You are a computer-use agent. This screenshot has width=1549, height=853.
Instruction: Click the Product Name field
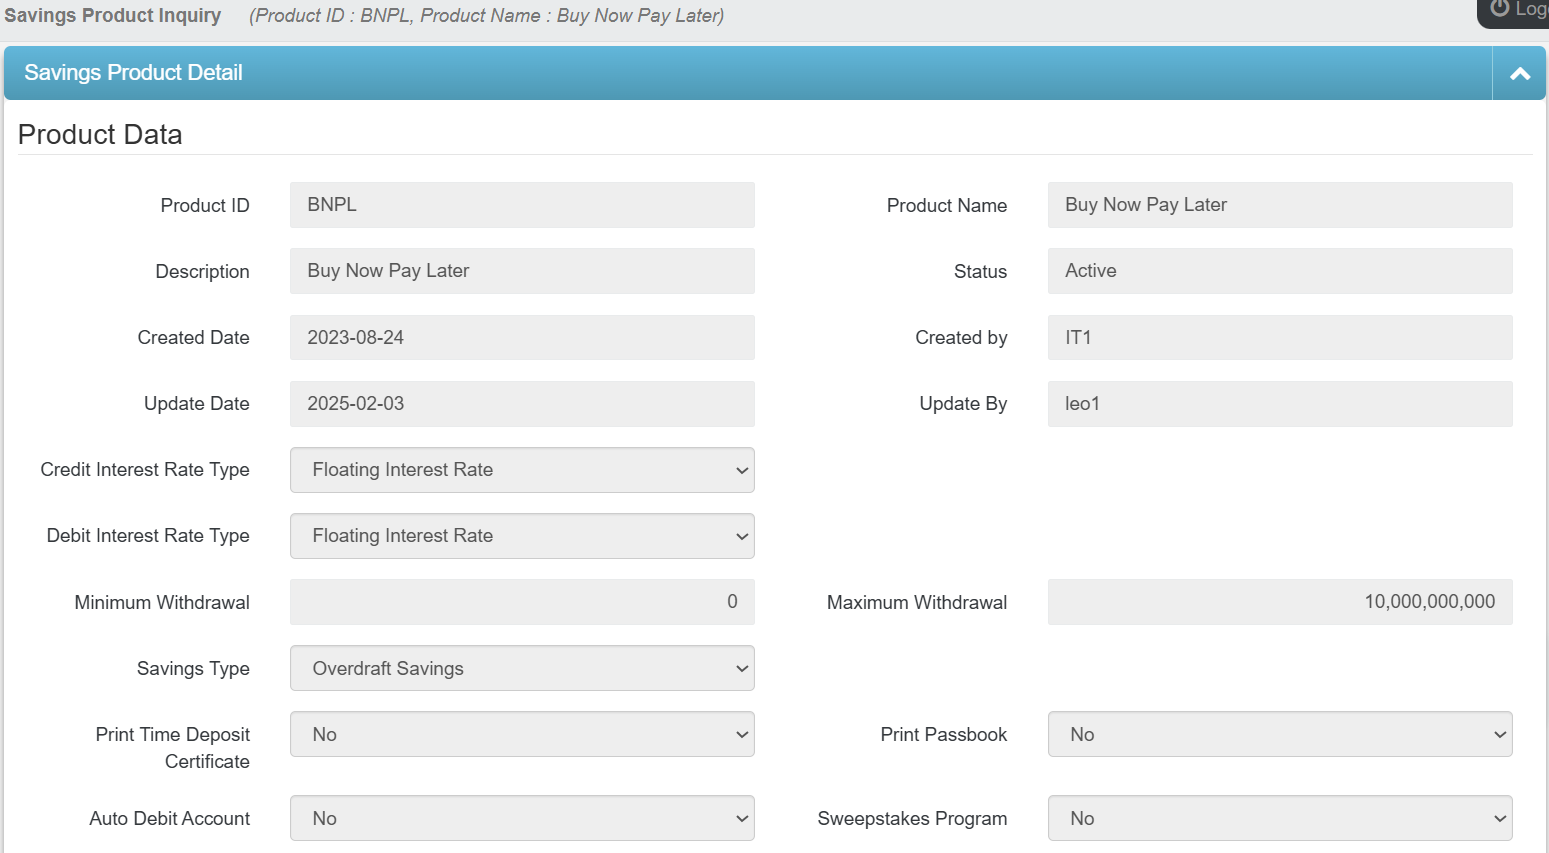coord(1279,205)
